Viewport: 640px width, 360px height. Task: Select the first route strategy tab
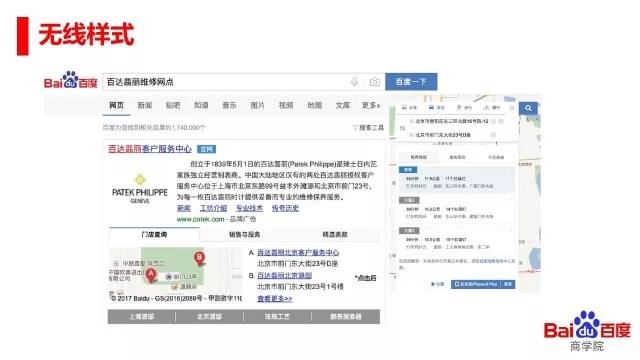pos(418,157)
